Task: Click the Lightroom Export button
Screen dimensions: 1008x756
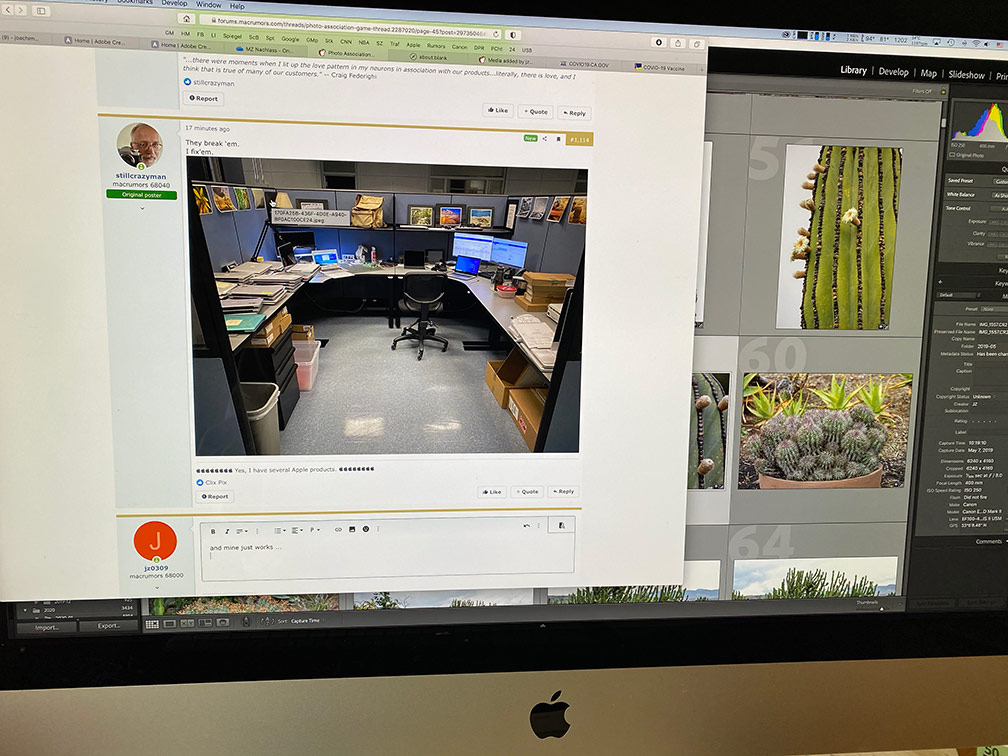Action: 109,626
